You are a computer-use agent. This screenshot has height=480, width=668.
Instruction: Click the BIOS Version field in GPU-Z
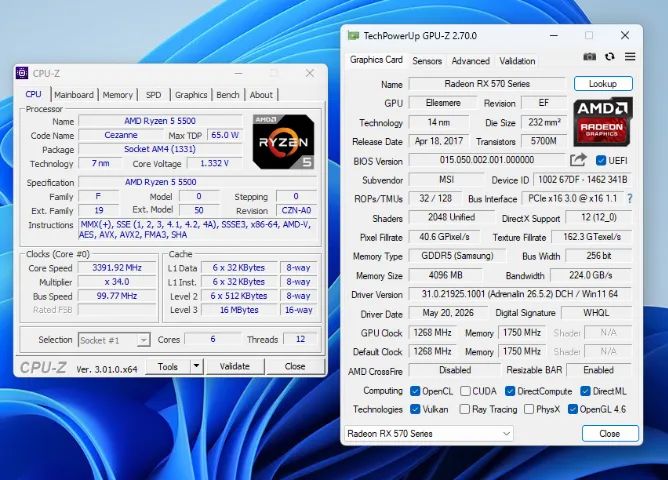click(487, 160)
